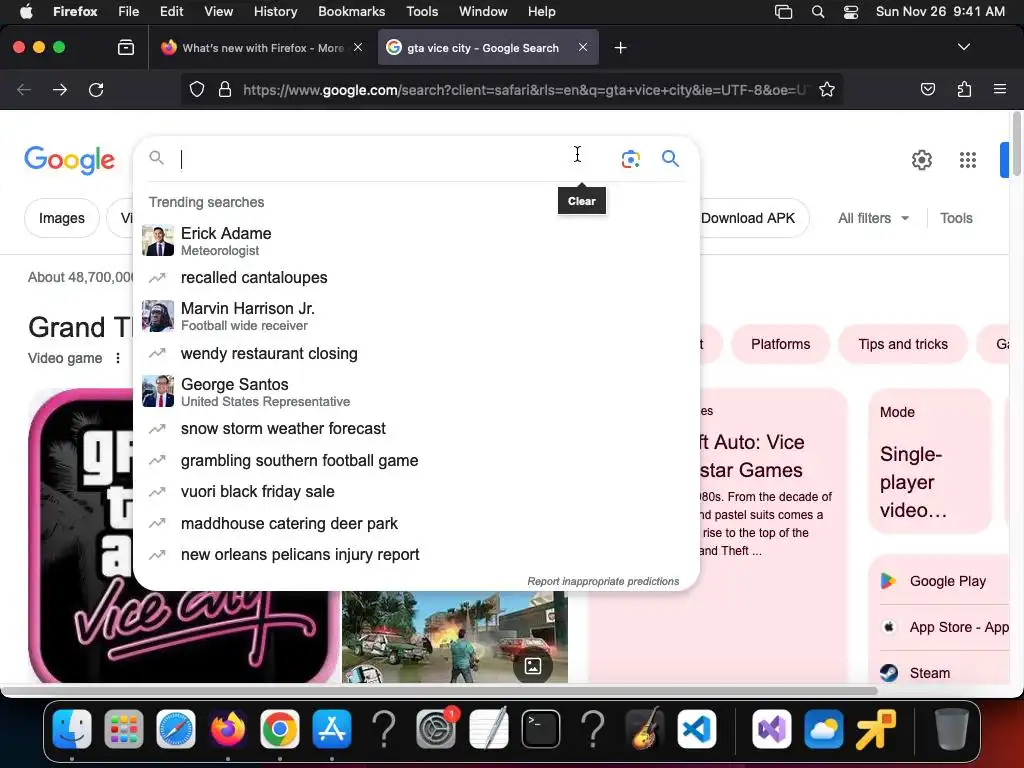The width and height of the screenshot is (1024, 768).
Task: Open the Steam store link
Action: 944,673
